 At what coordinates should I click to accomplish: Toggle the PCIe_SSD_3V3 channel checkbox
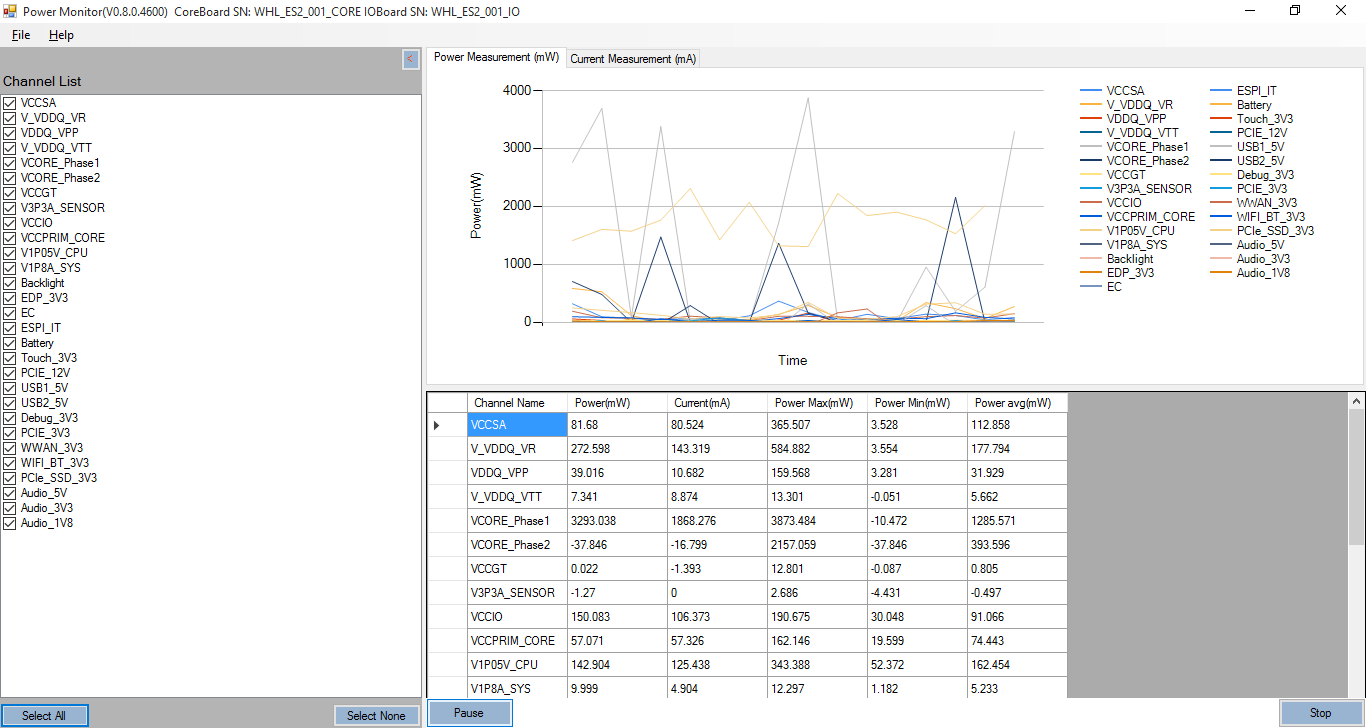(10, 478)
